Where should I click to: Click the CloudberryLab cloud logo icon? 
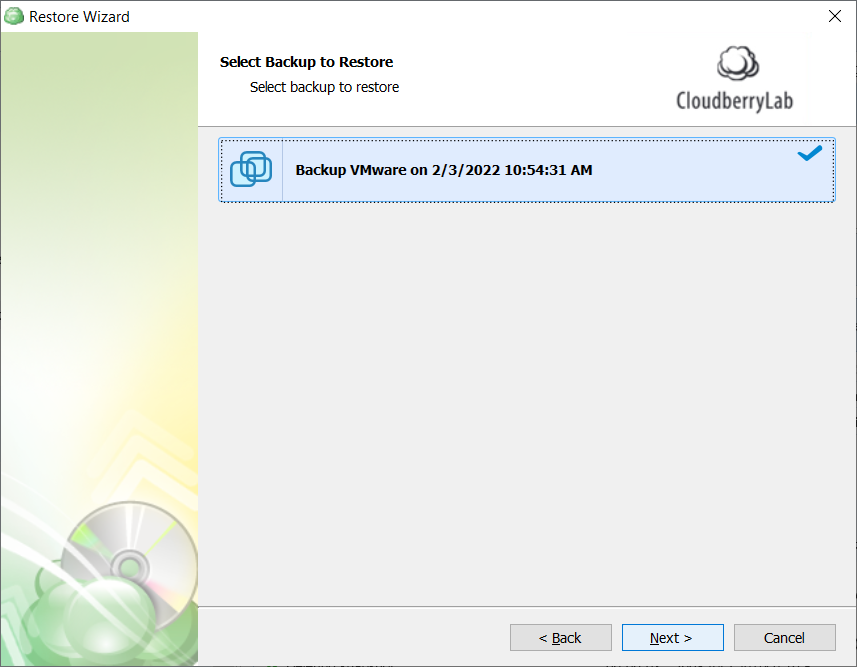[737, 63]
